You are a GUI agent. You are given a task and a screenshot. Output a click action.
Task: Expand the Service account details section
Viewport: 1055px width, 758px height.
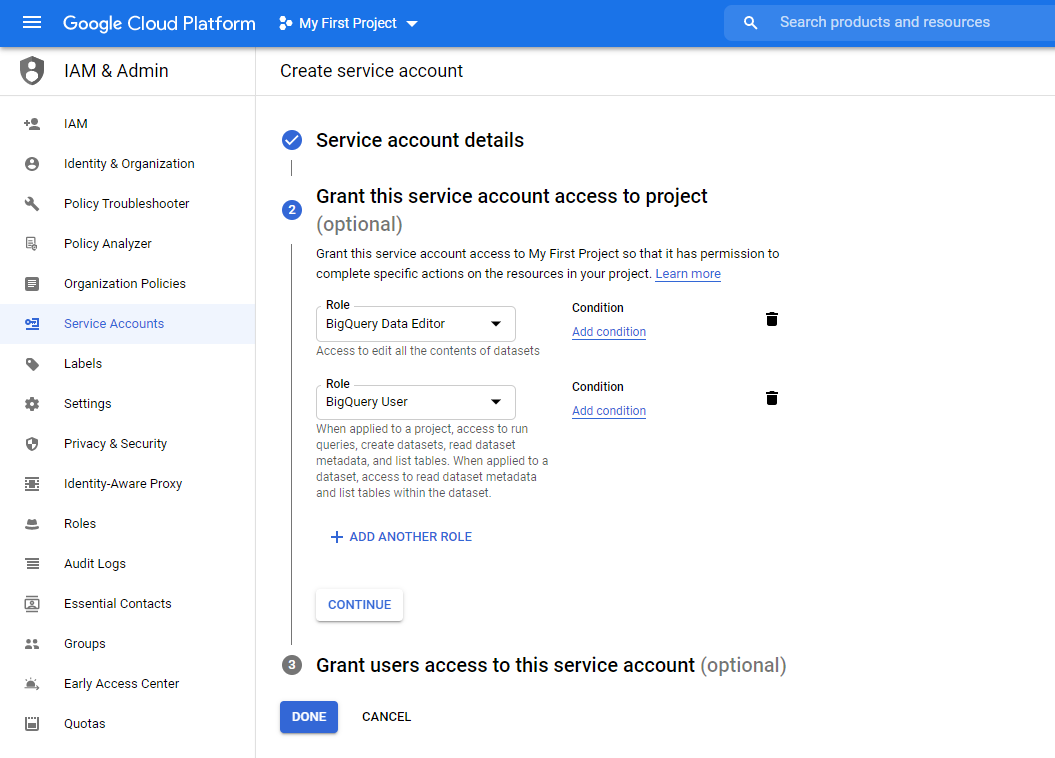[x=420, y=140]
